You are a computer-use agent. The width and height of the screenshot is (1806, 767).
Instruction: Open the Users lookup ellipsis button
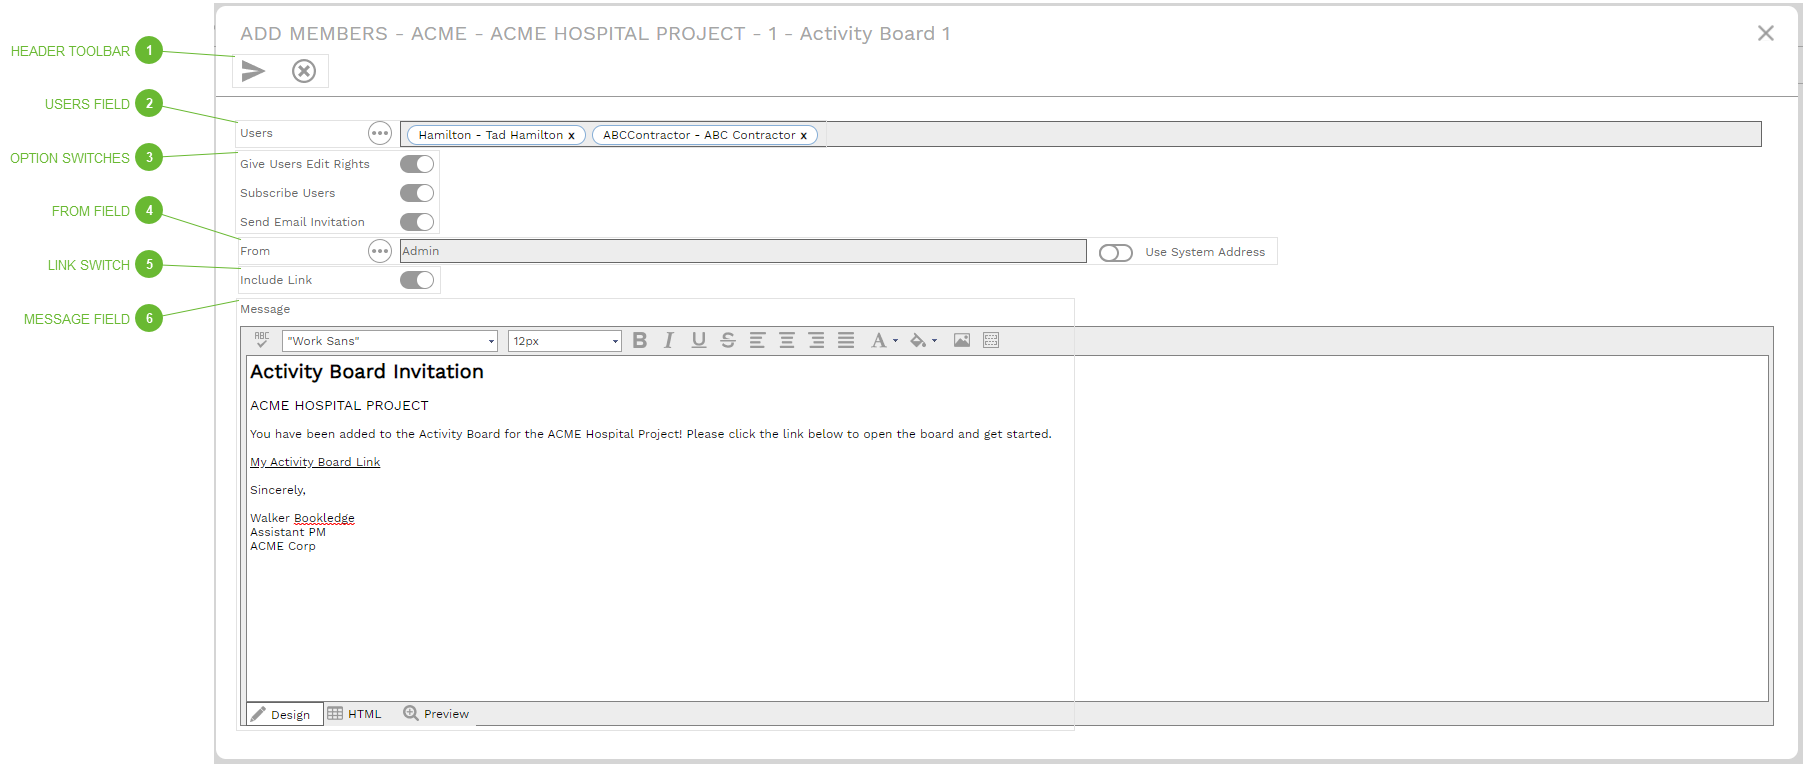coord(380,133)
